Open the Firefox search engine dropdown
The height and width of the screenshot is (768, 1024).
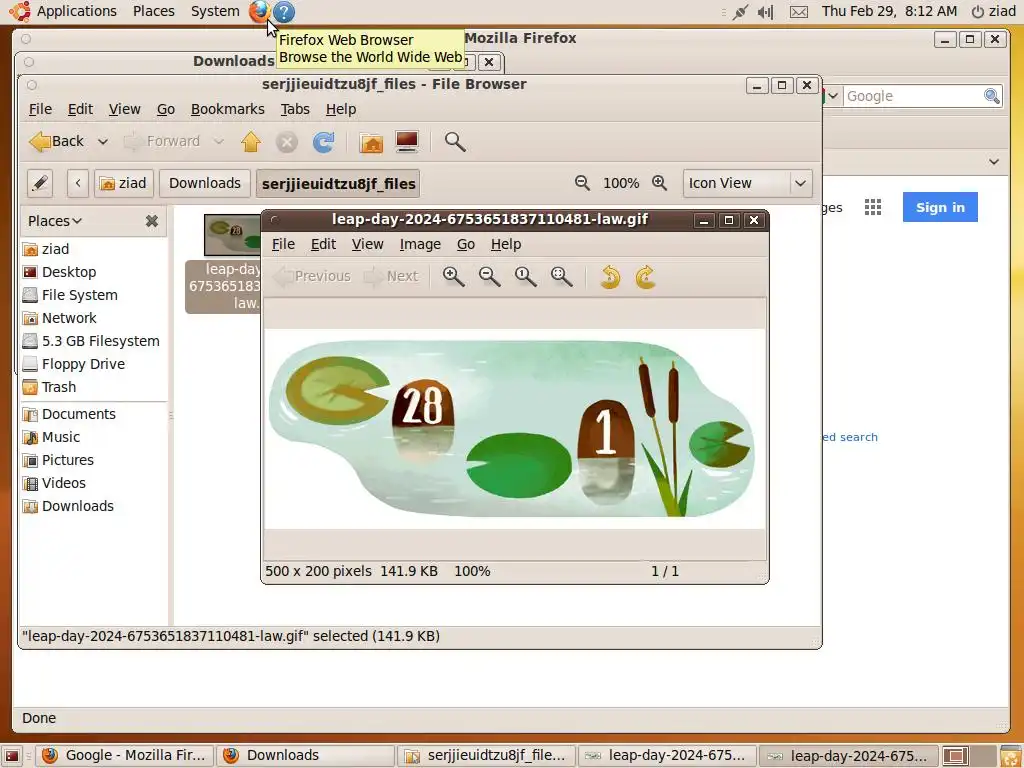pos(833,96)
